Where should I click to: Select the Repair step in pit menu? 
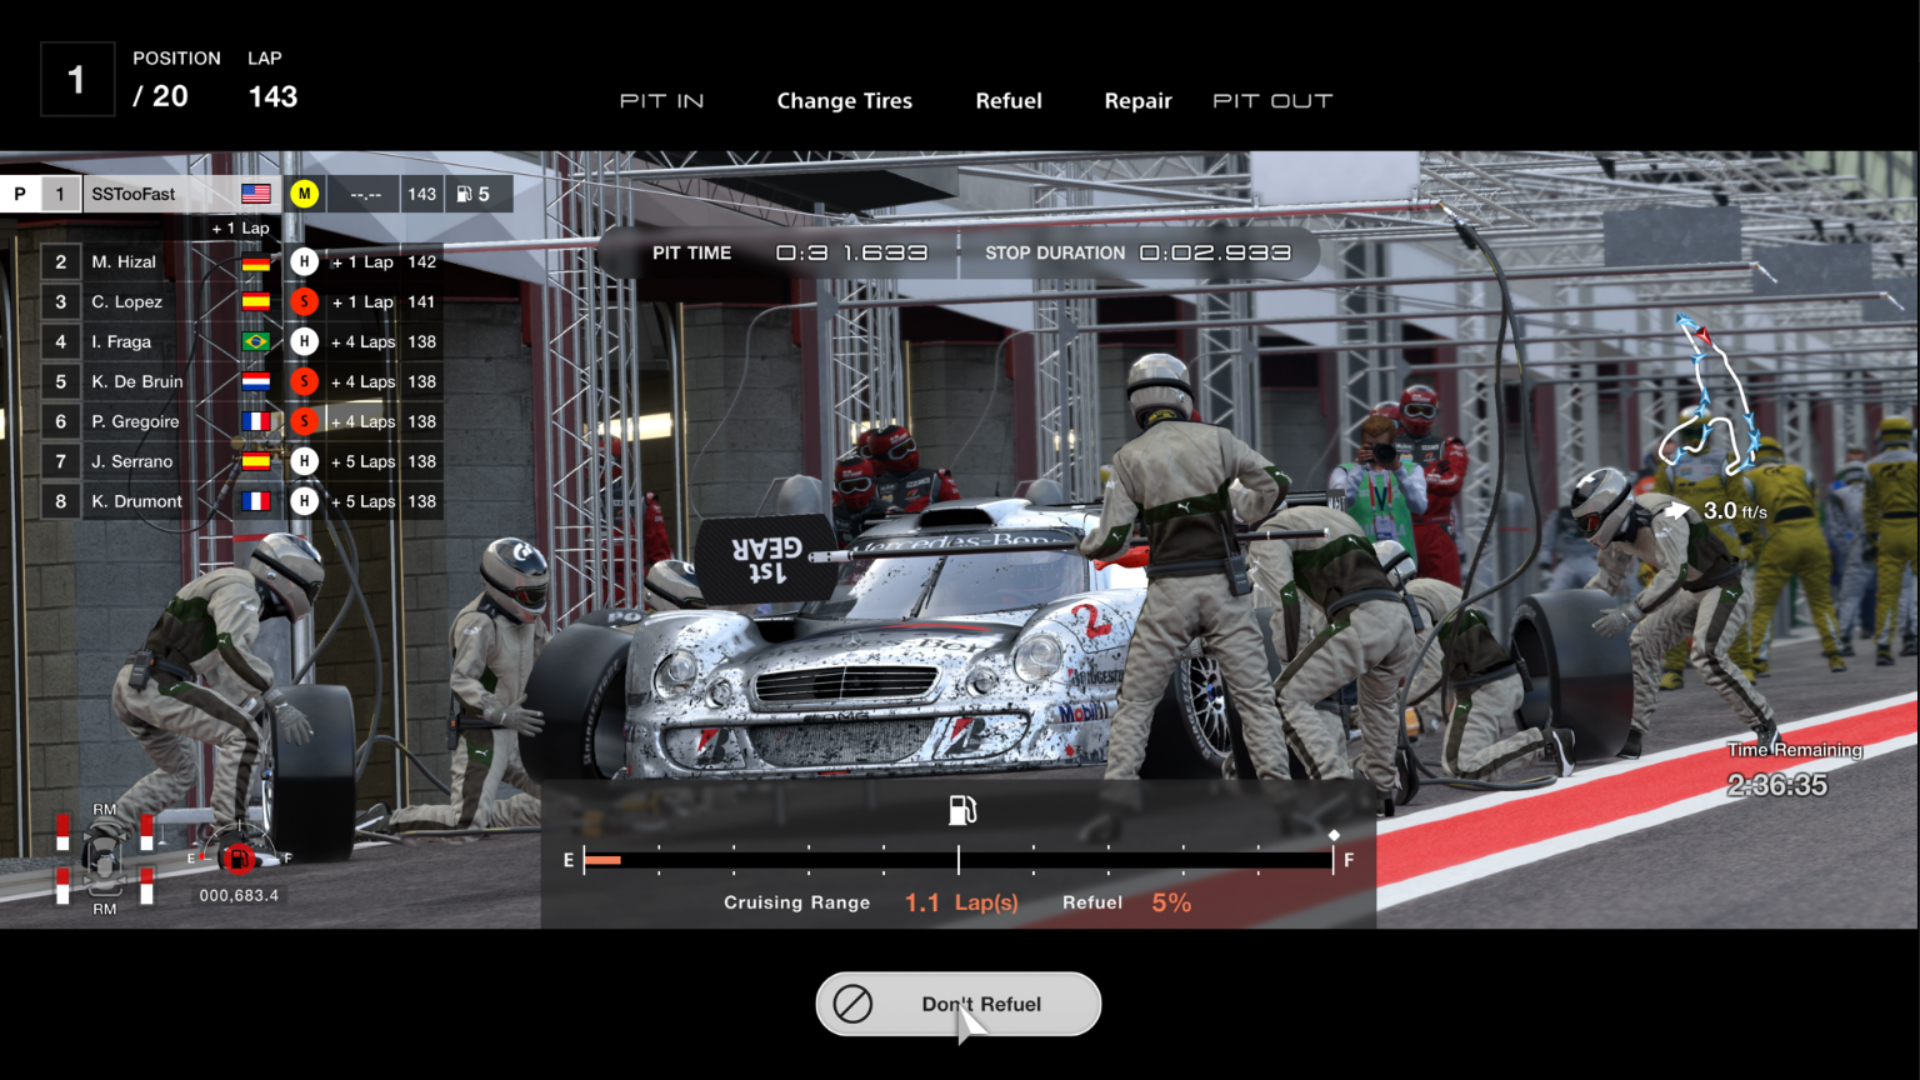pos(1137,101)
